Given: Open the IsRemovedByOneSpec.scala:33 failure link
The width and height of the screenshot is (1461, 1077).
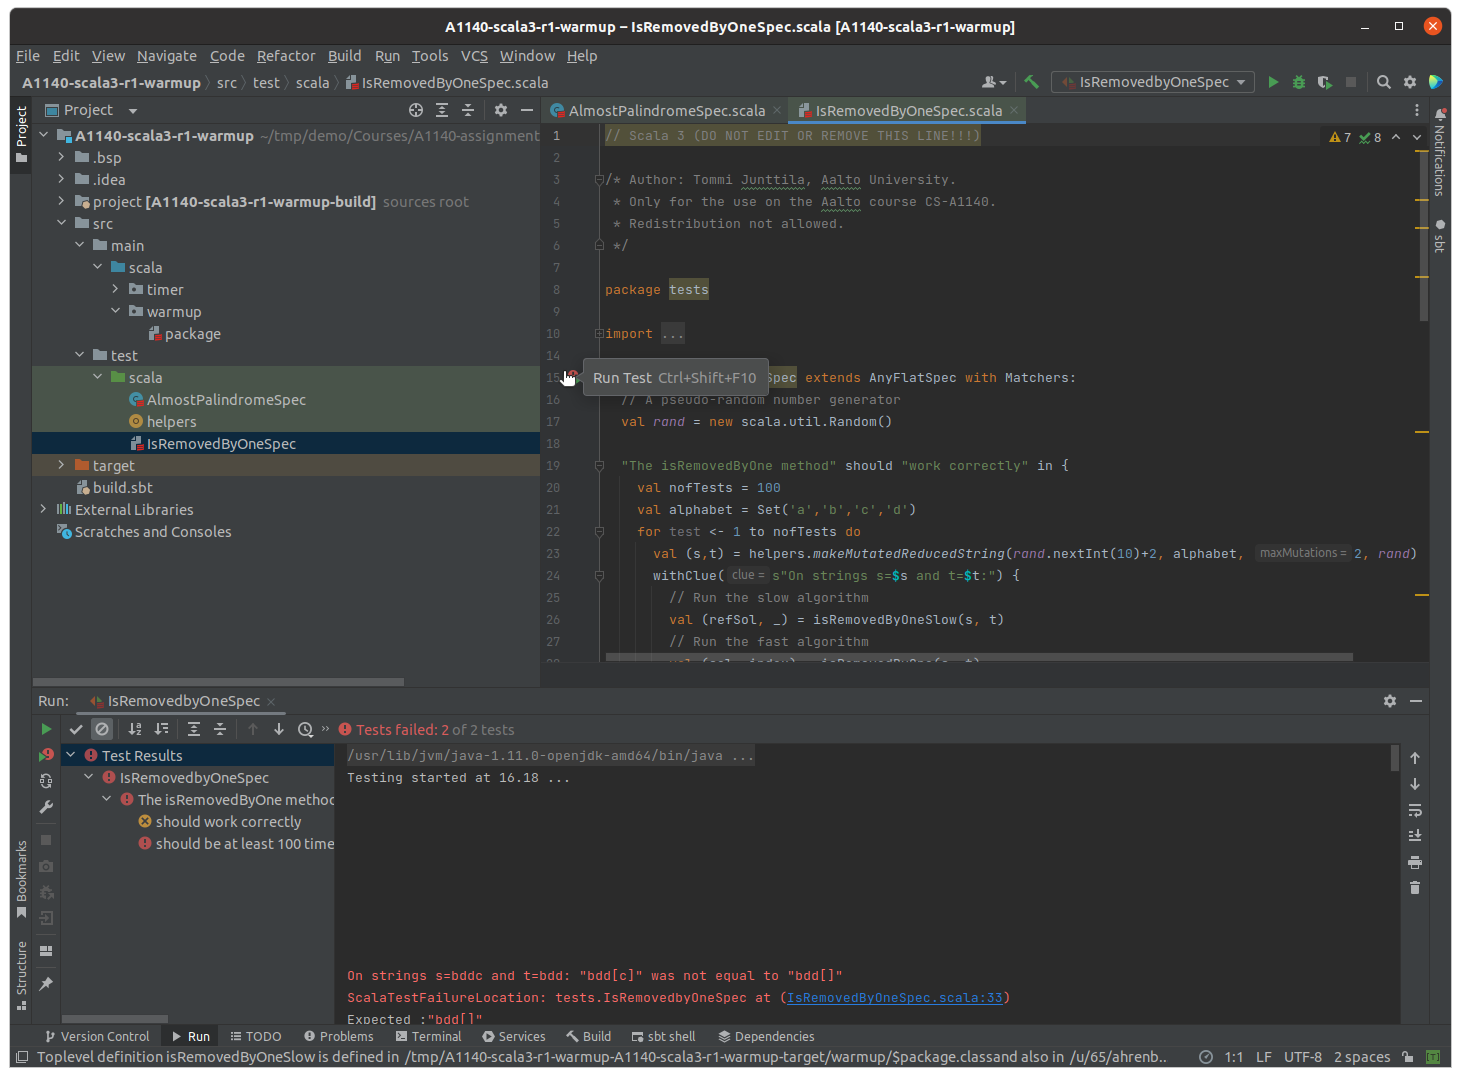Looking at the screenshot, I should click(x=894, y=998).
